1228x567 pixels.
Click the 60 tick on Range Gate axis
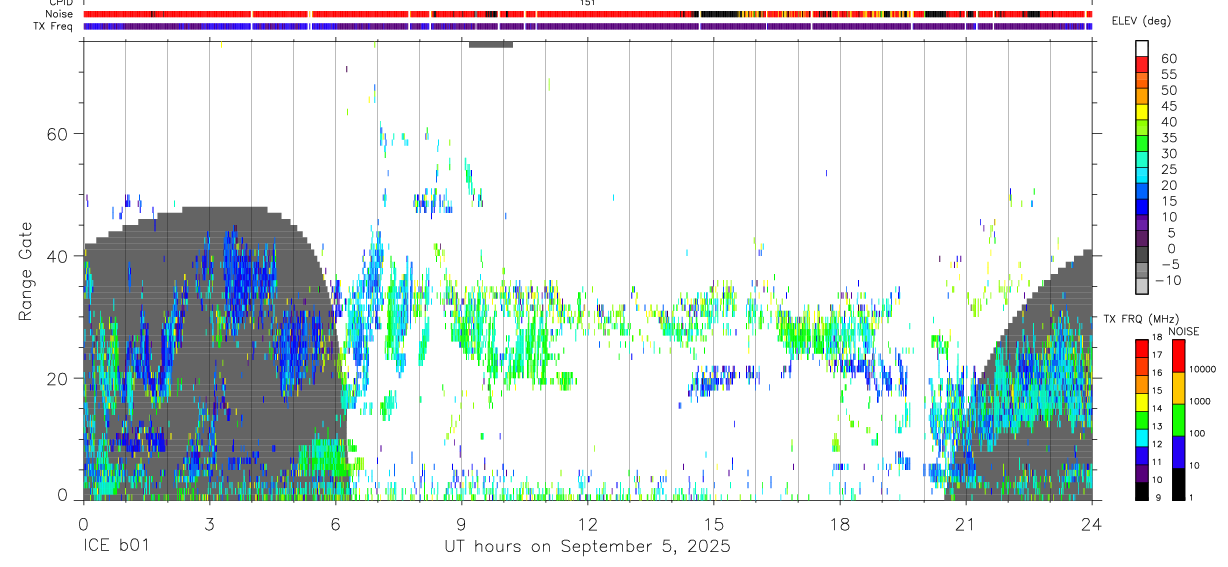[x=55, y=133]
